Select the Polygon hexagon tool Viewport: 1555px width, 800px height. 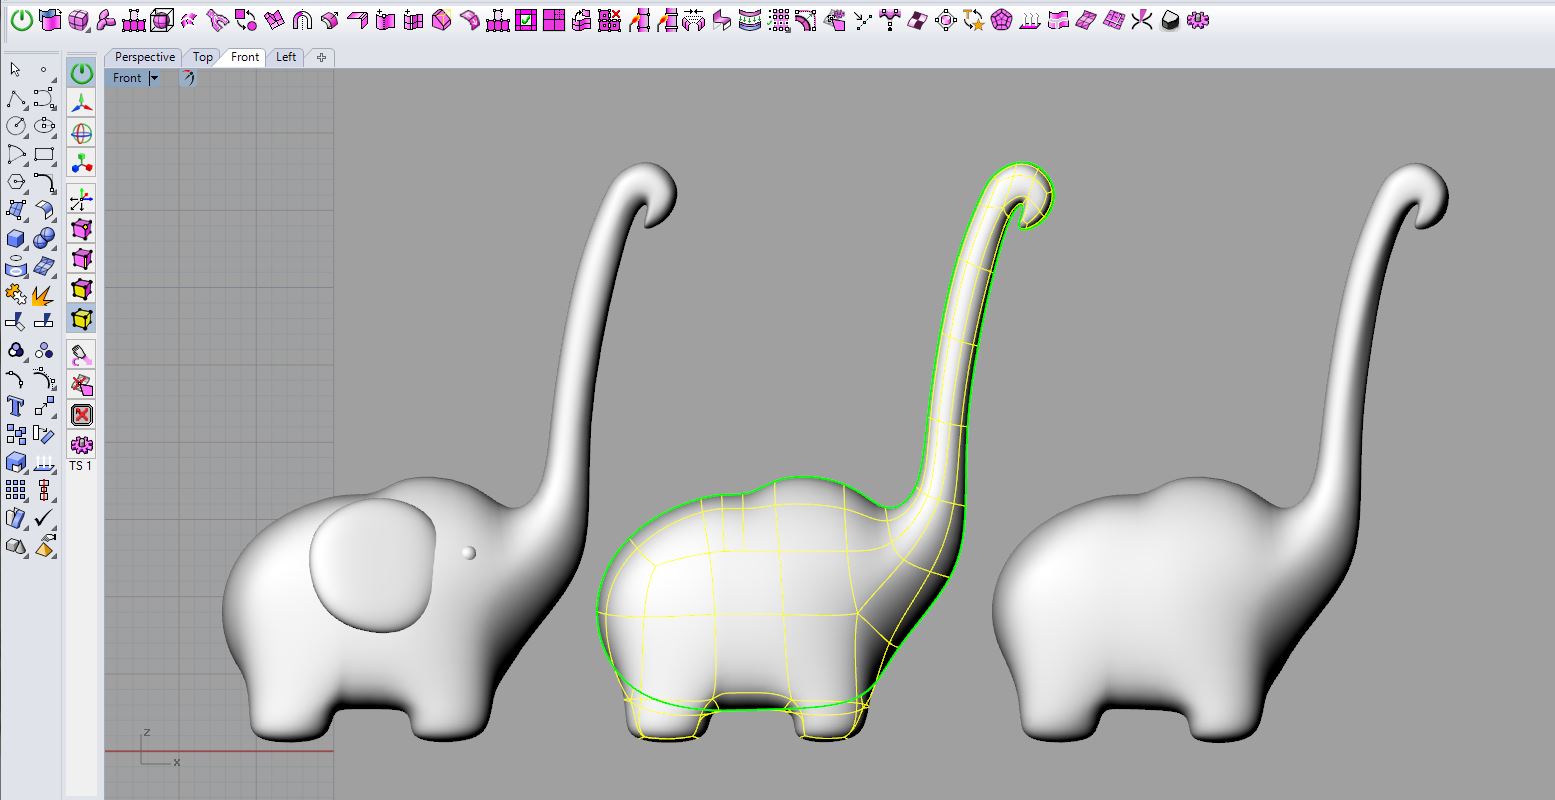tap(15, 182)
